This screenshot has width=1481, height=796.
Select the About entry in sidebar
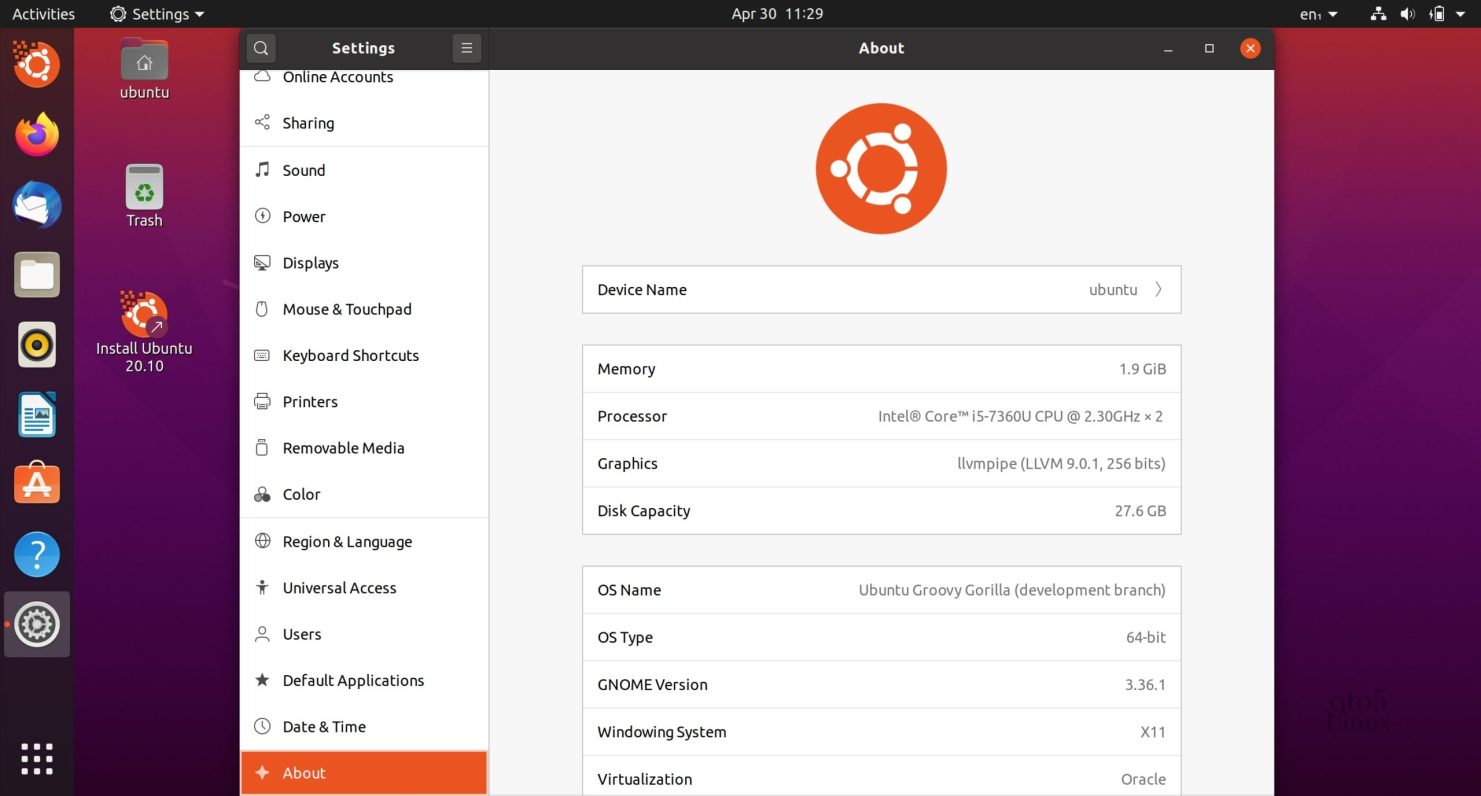click(x=364, y=773)
